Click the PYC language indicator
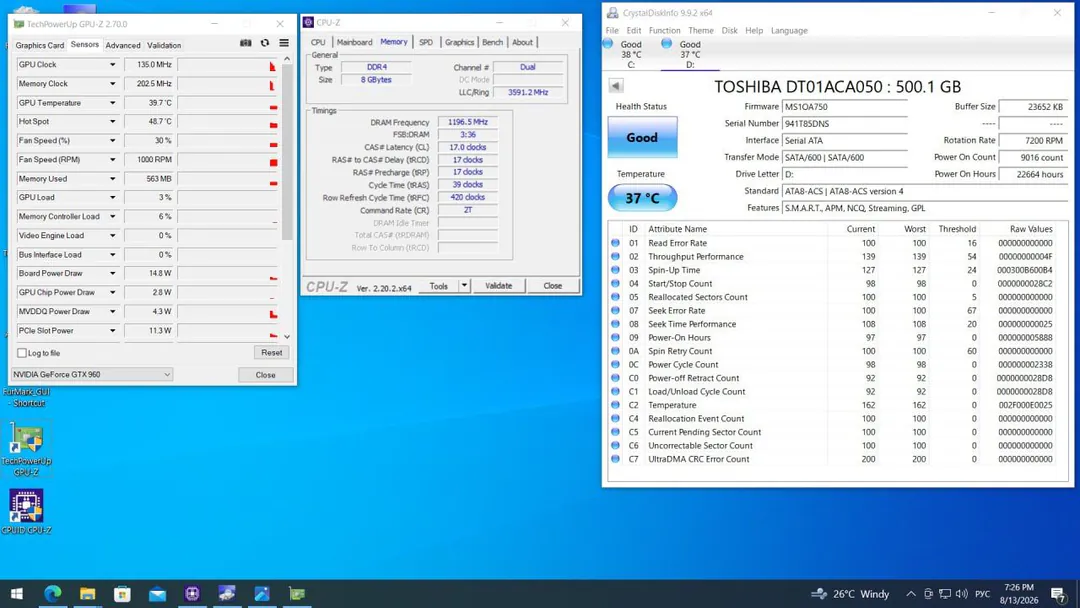Screen dimensions: 1080x608 coord(983,594)
